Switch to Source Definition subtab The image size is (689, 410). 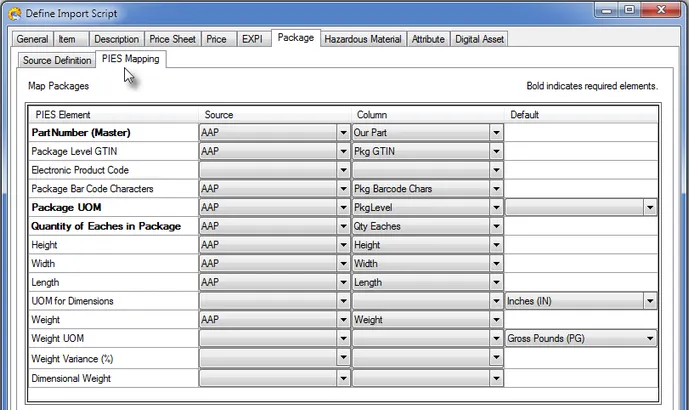tap(57, 60)
